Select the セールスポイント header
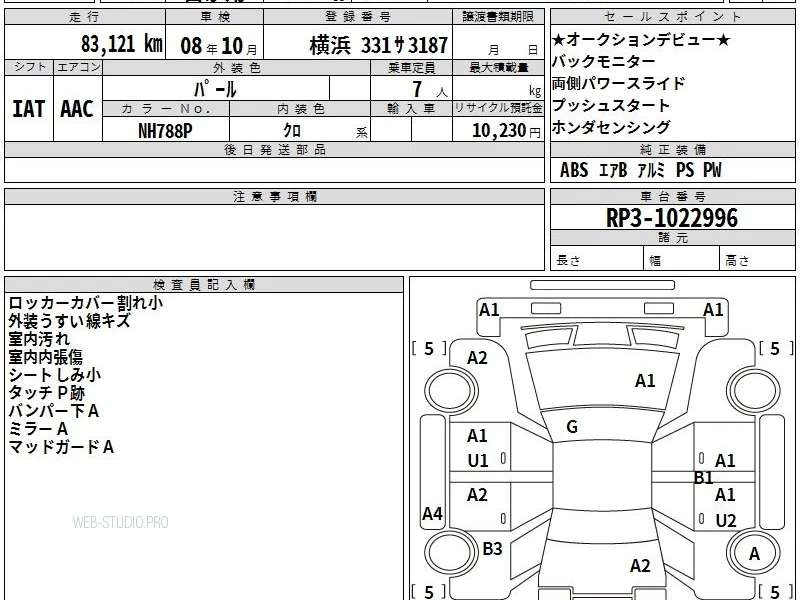Viewport: 800px width, 600px height. 672,17
